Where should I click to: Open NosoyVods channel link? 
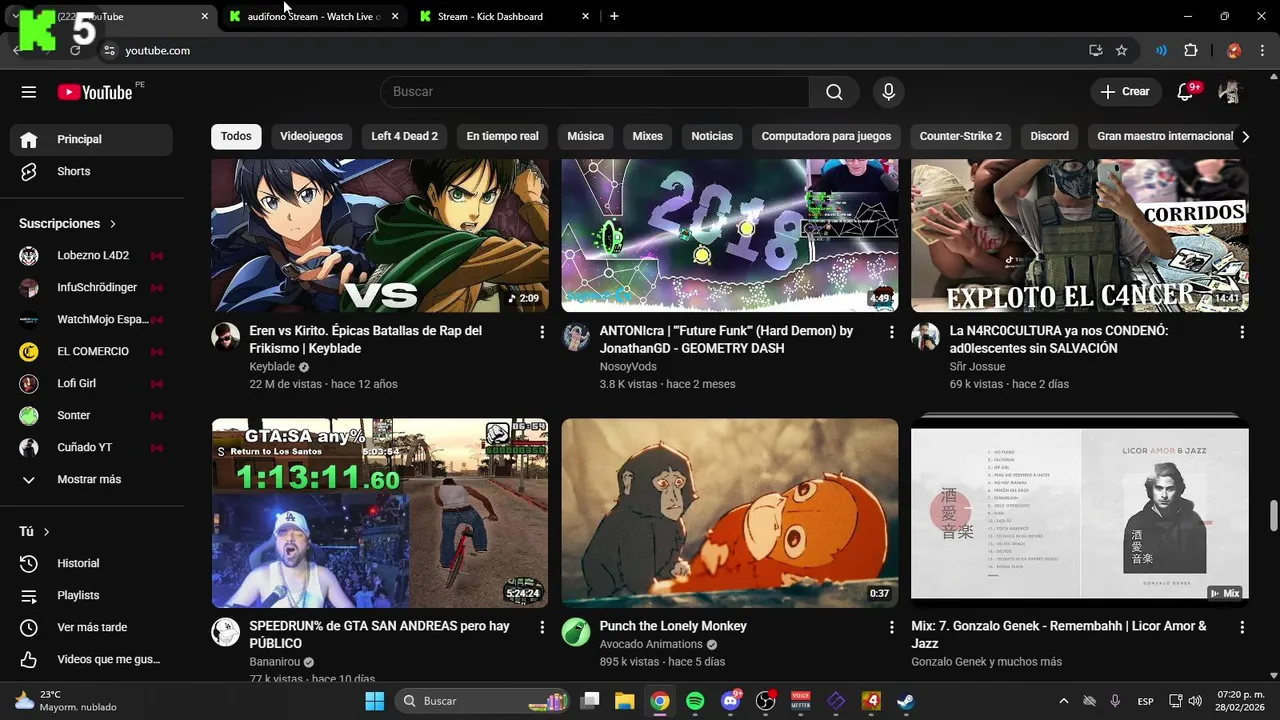pos(628,367)
